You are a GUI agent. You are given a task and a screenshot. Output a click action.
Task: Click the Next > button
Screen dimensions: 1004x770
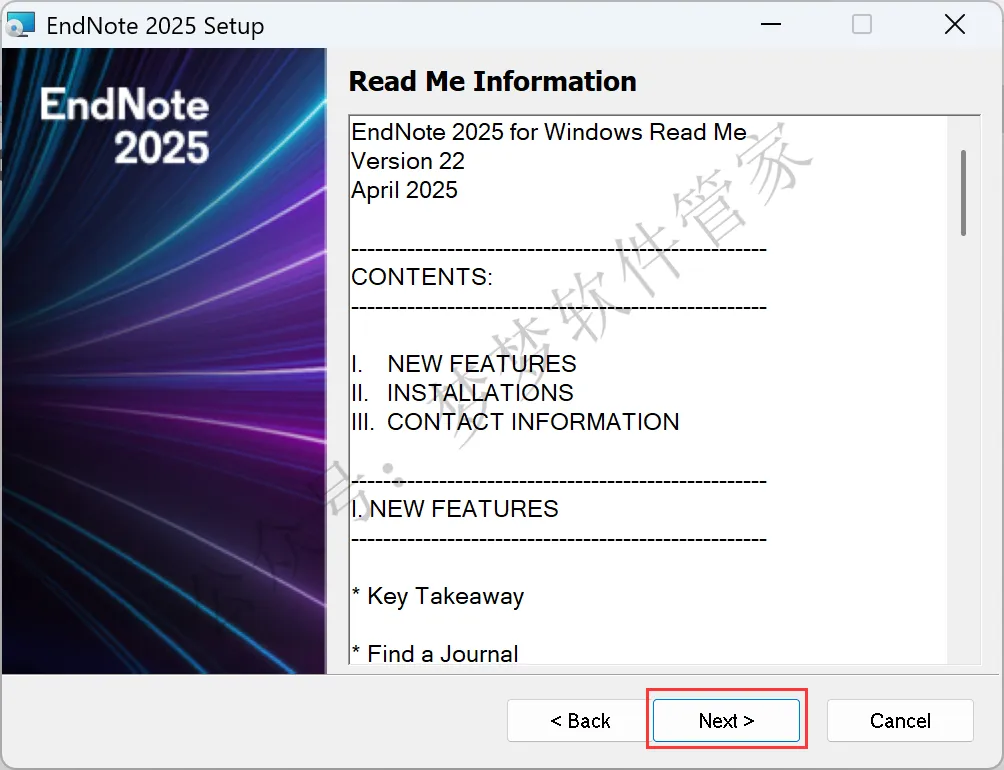726,721
